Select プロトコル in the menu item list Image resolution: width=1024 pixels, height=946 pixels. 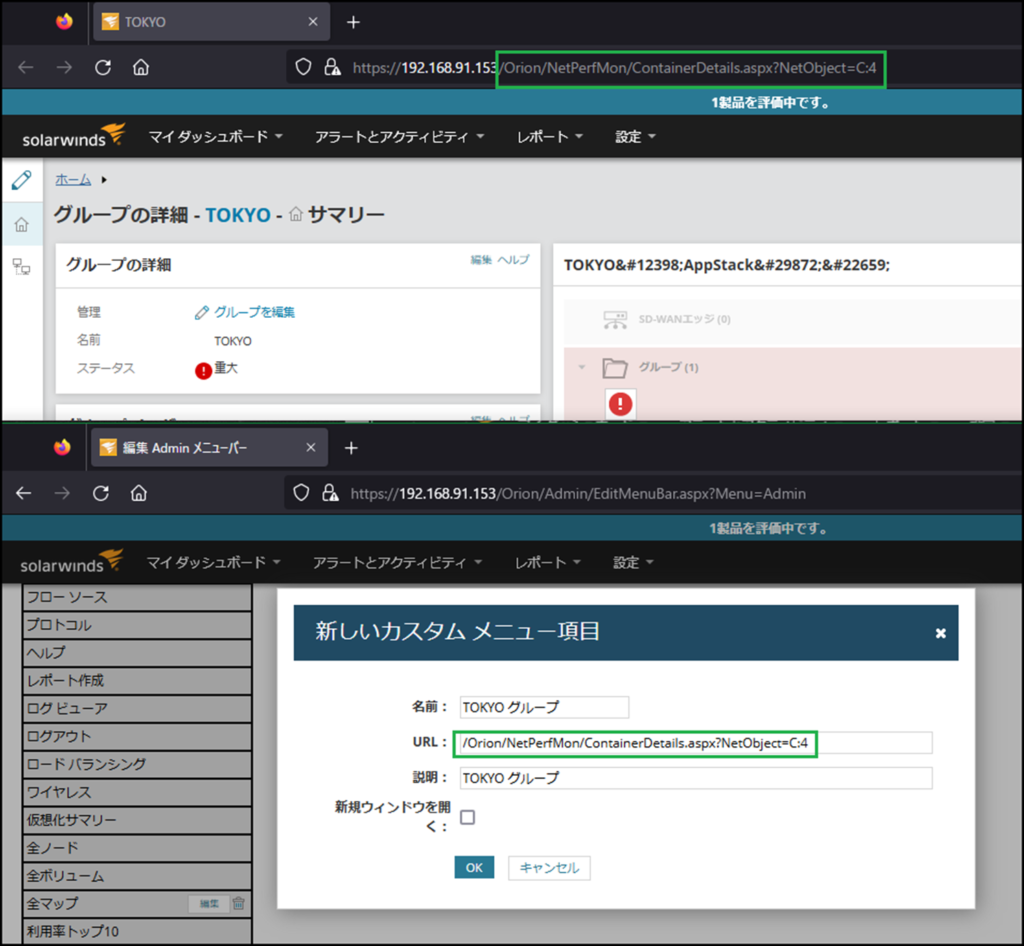[137, 625]
